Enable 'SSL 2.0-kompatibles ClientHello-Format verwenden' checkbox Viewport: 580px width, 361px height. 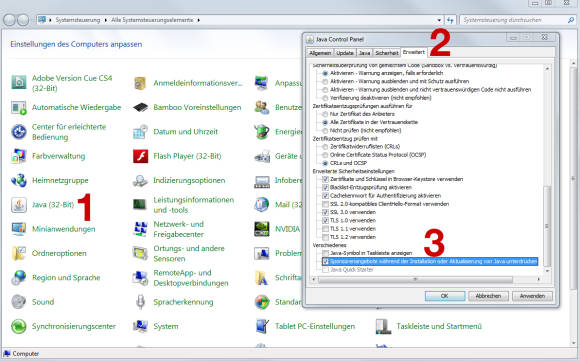(x=325, y=204)
